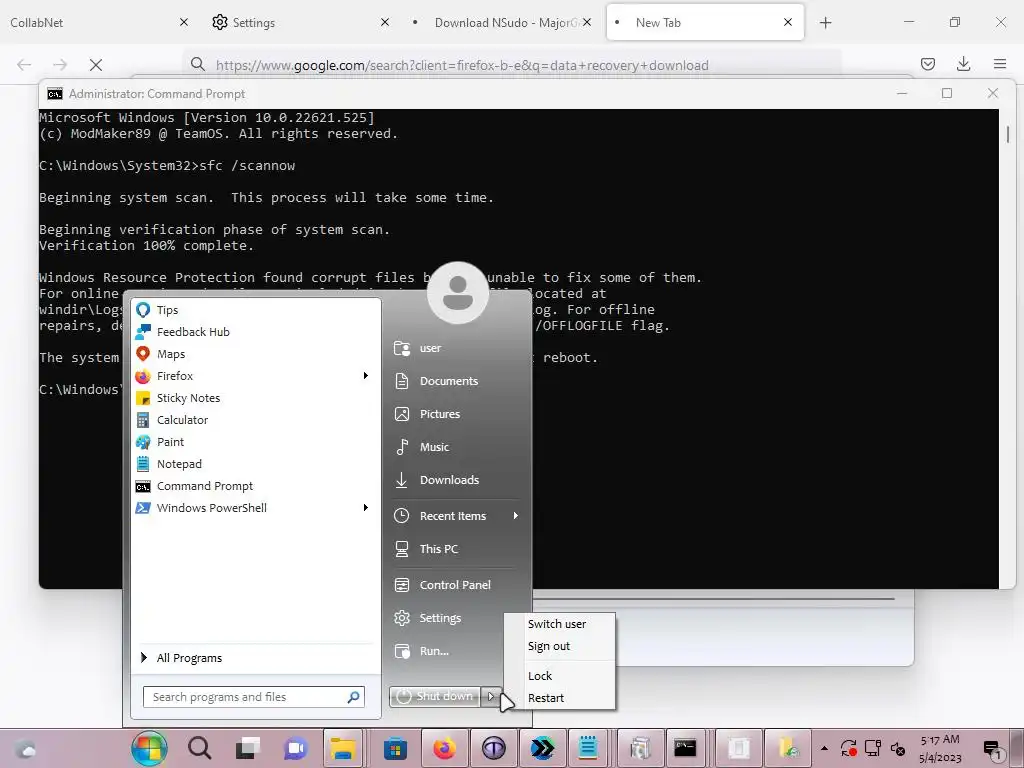Screen dimensions: 1024x768
Task: Open Task View on the taskbar
Action: 248,748
